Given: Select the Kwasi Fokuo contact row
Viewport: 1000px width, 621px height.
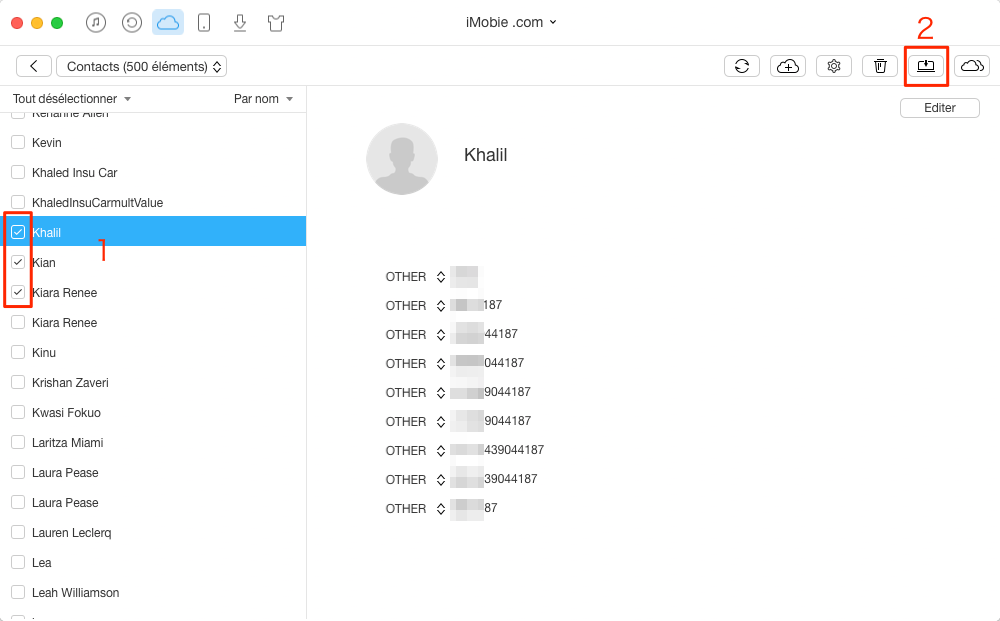Looking at the screenshot, I should [x=153, y=412].
